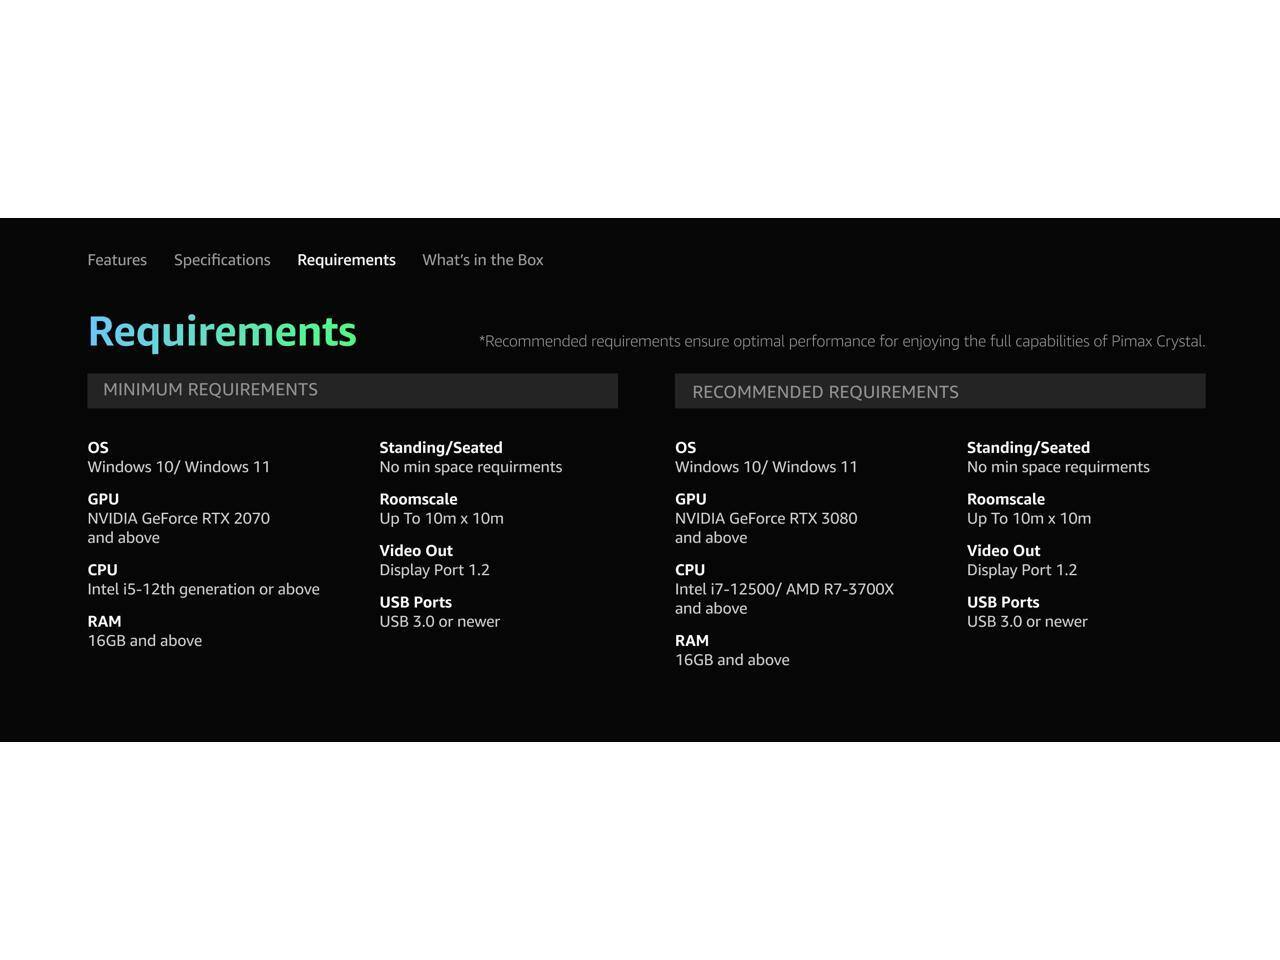Click minimum 'USB 3.0 or newer' text
Screen dimensions: 1280x960
pyautogui.click(x=439, y=621)
